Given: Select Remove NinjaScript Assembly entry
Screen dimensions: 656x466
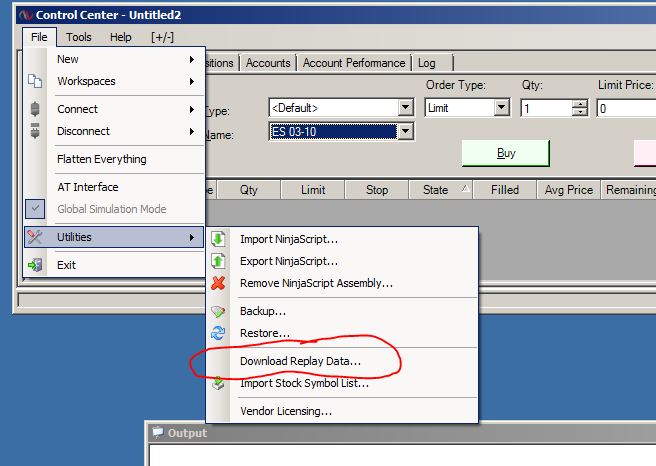Looking at the screenshot, I should pos(342,283).
